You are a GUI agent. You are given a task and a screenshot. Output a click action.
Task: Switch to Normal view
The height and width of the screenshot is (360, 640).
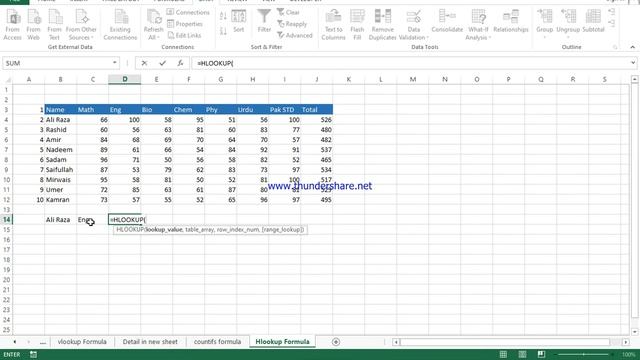tap(503, 354)
